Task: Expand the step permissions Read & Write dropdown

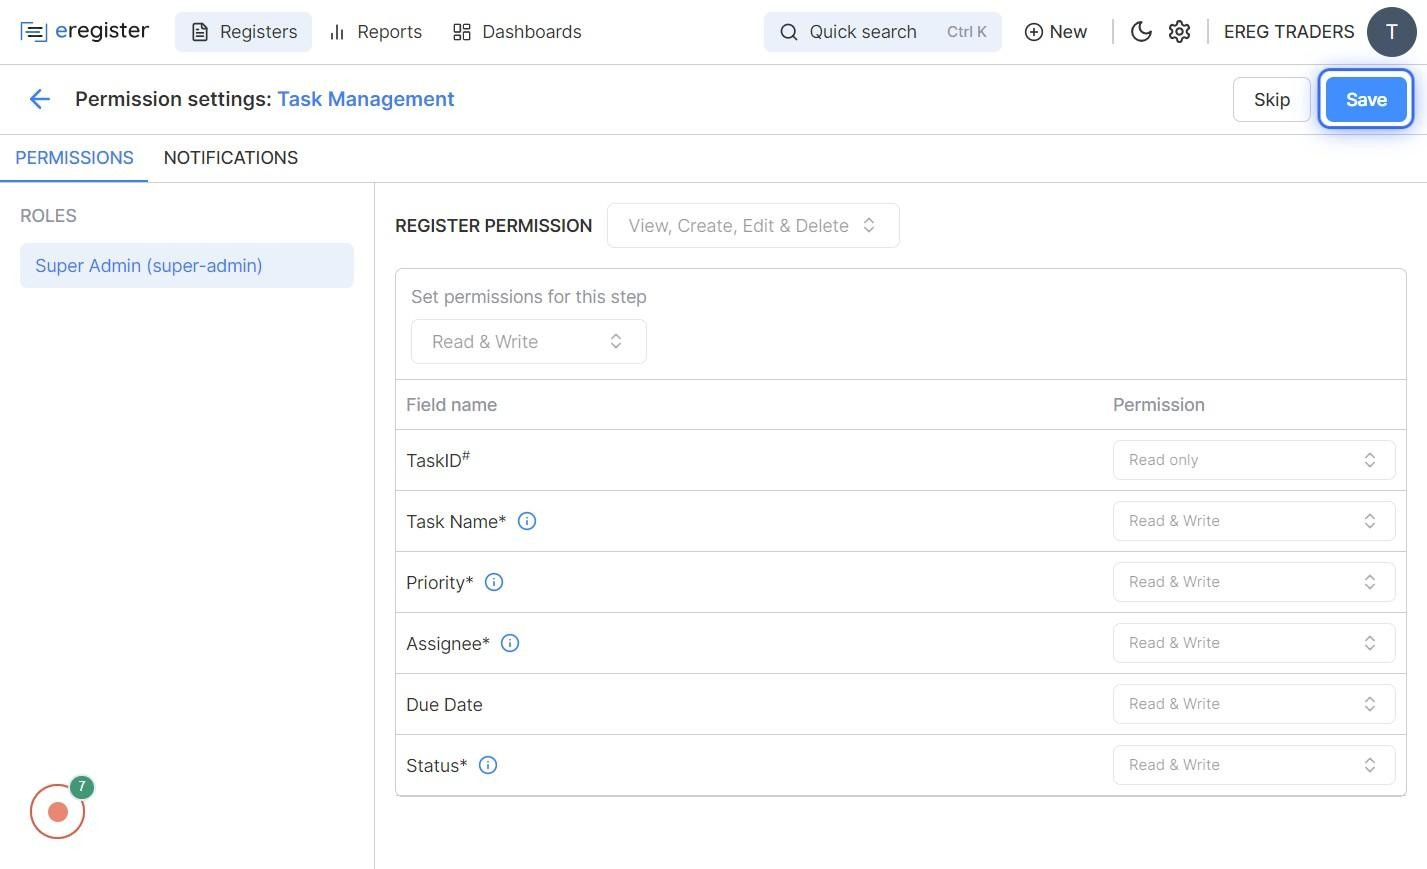Action: 528,342
